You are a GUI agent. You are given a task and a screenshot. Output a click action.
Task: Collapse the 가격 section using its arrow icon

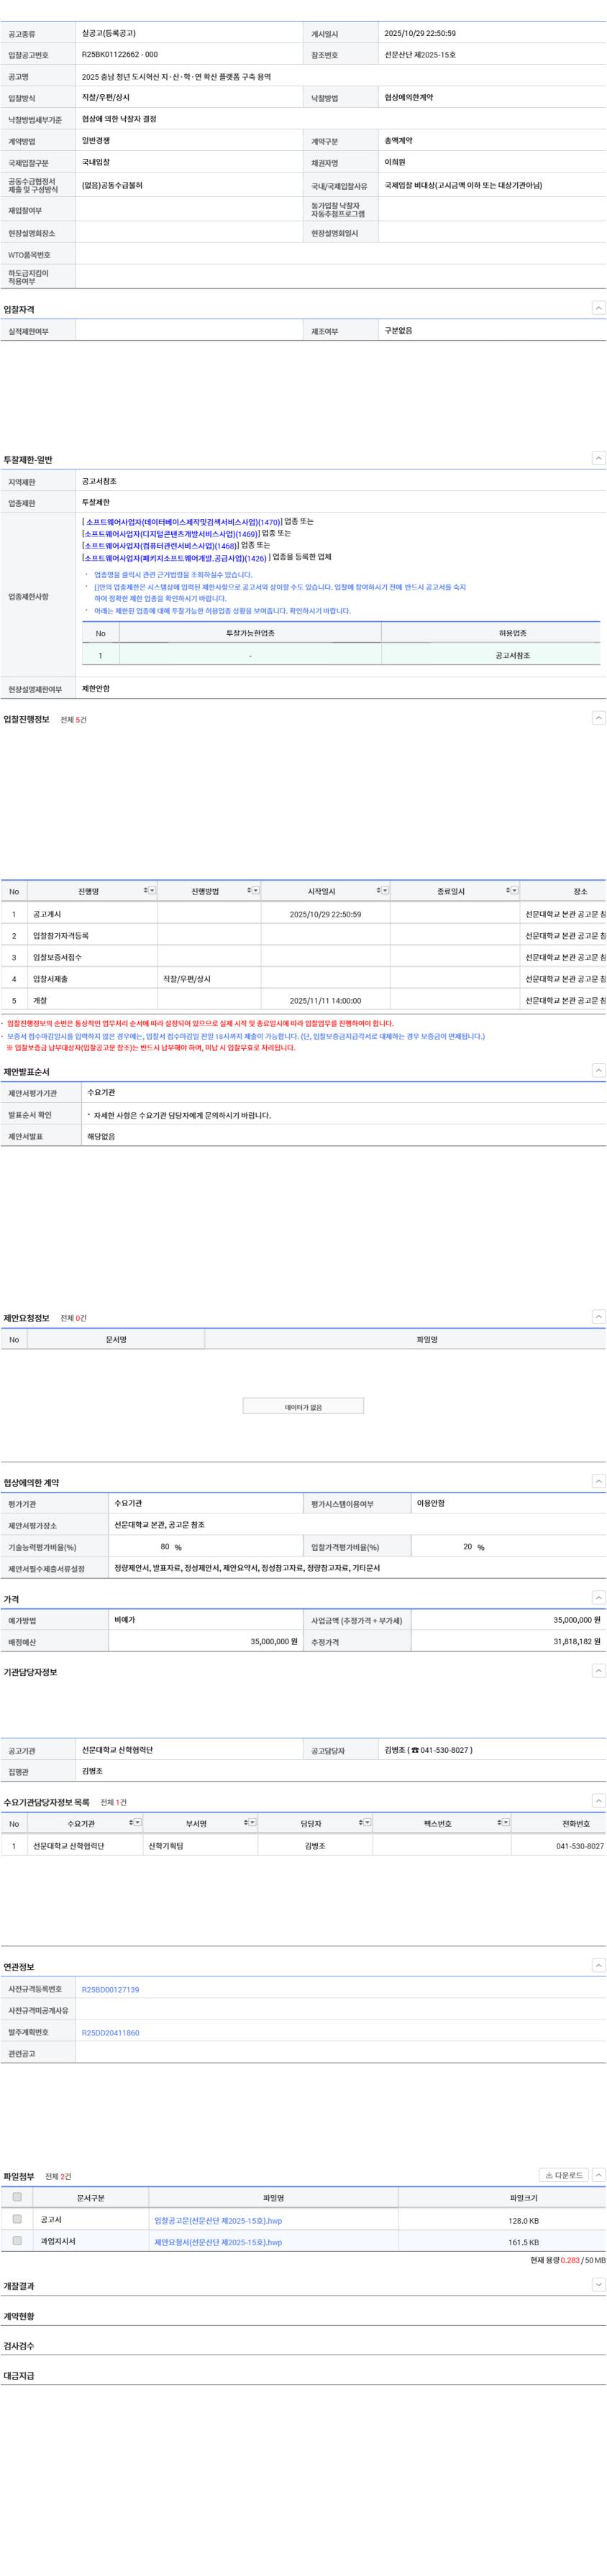click(598, 1598)
